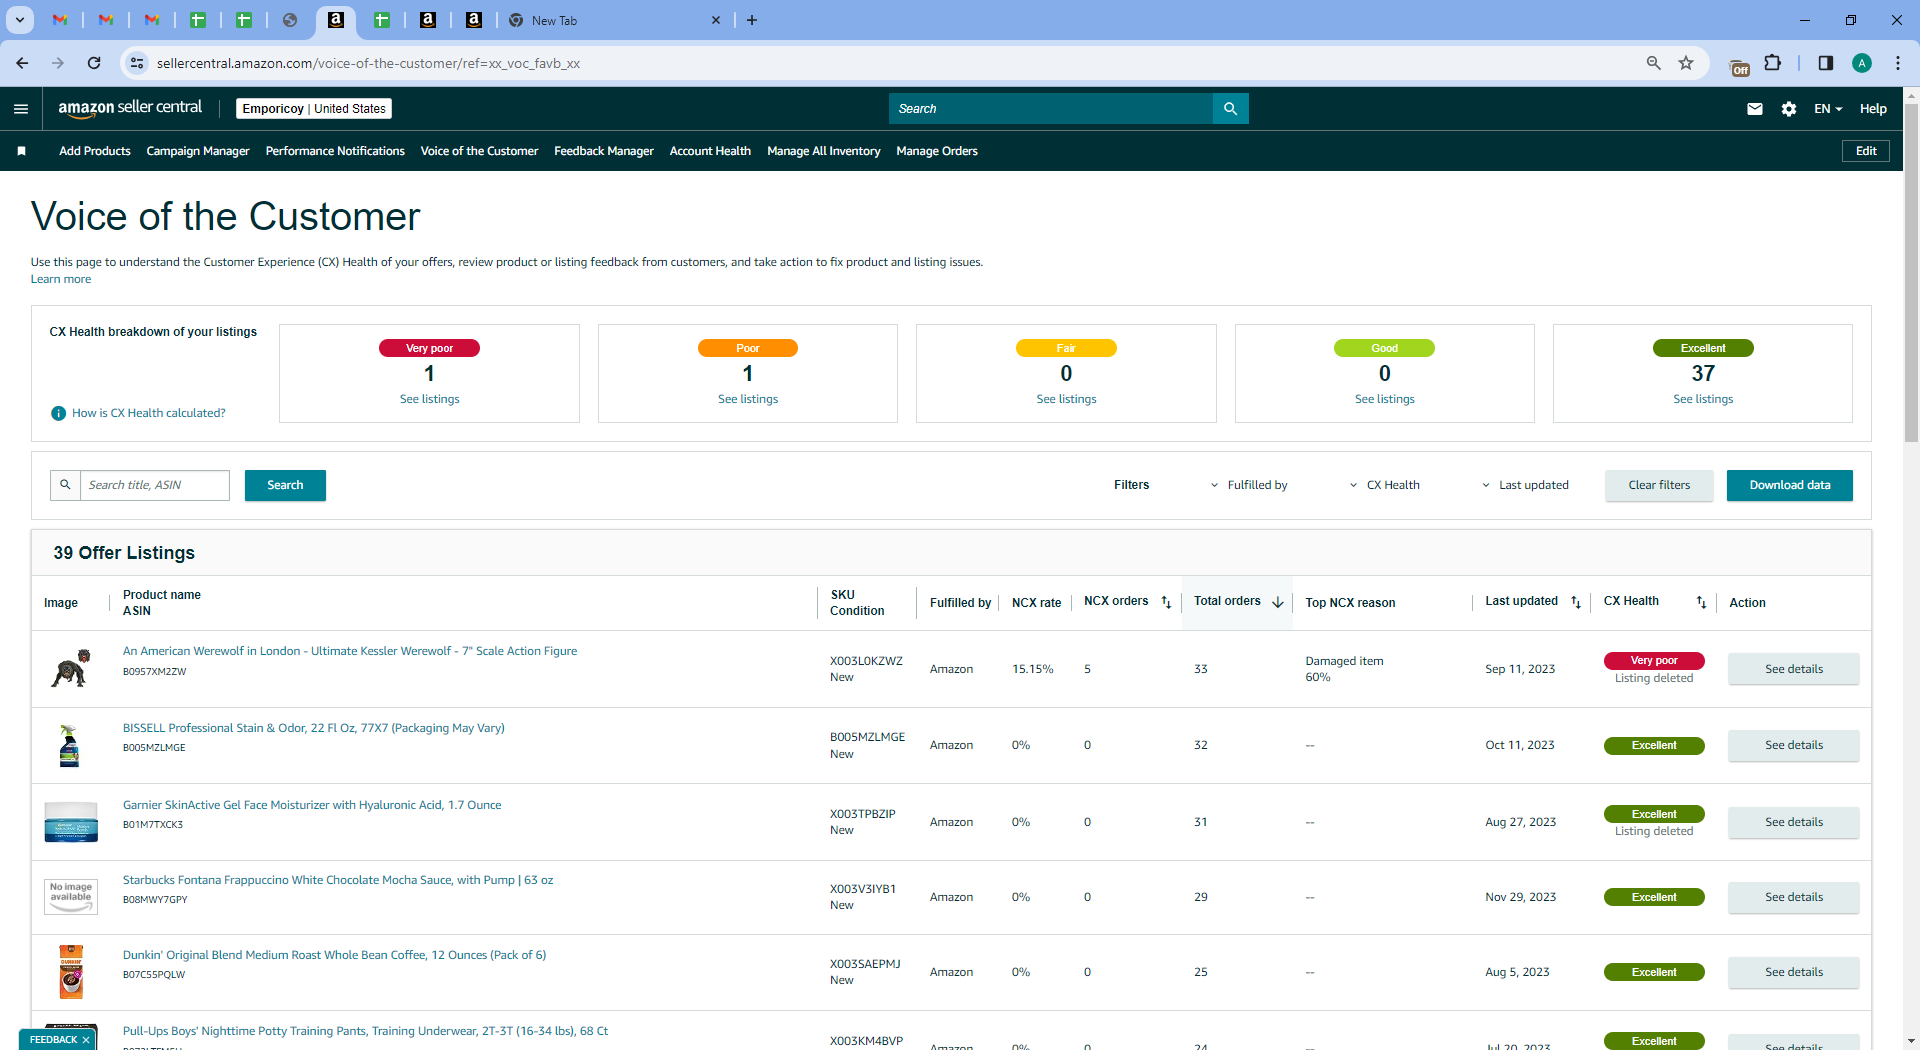This screenshot has height=1050, width=1920.
Task: See listings under Excellent
Action: tap(1703, 399)
